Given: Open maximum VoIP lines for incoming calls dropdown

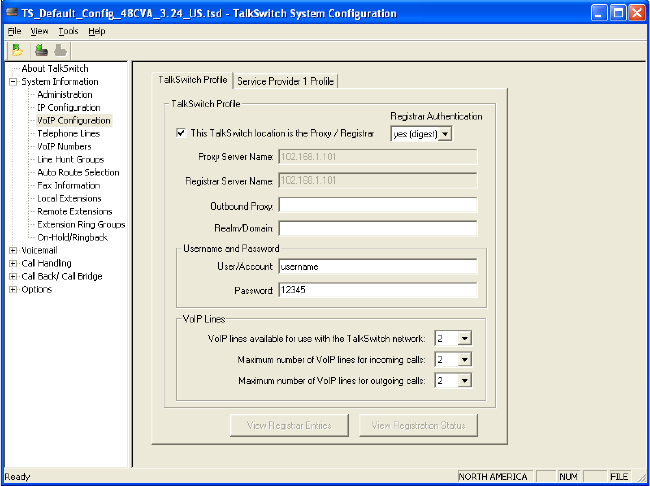Looking at the screenshot, I should point(465,360).
